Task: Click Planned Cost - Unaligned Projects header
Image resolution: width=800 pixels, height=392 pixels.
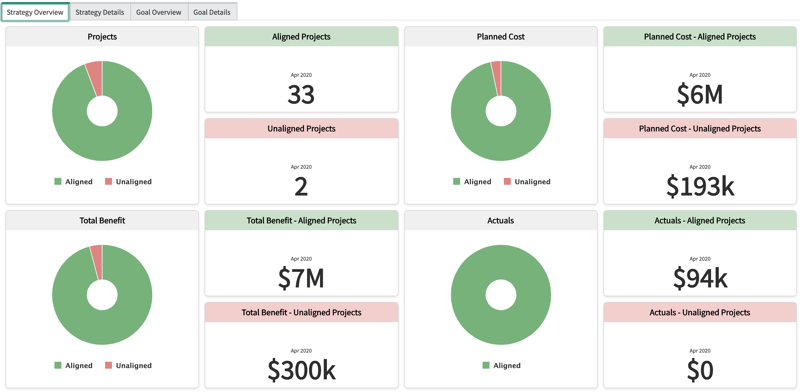Action: click(699, 129)
